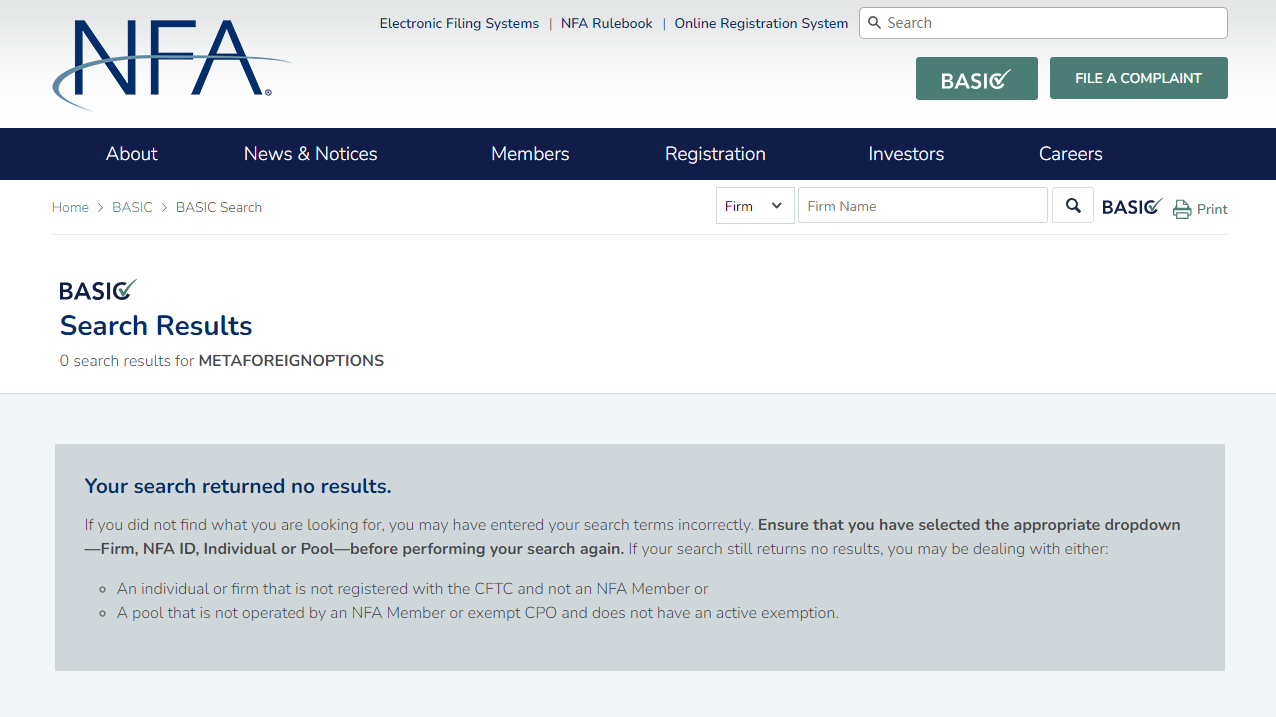Click the Search Results heading

(156, 326)
